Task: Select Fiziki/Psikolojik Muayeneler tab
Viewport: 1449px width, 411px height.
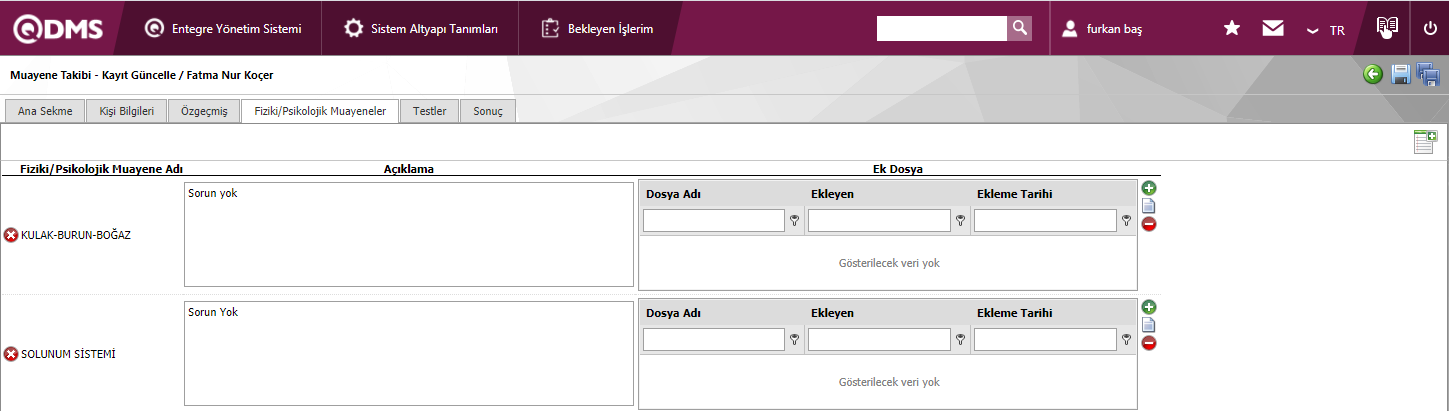Action: pos(320,111)
